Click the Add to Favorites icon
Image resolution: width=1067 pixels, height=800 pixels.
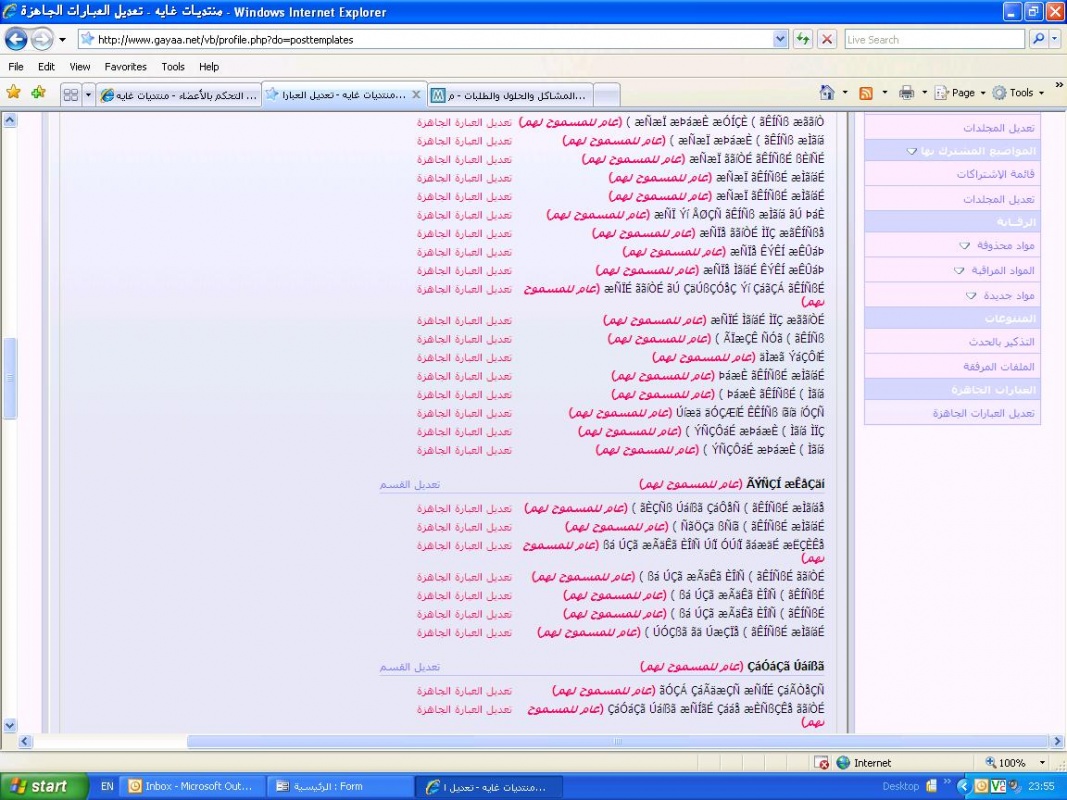(x=38, y=93)
